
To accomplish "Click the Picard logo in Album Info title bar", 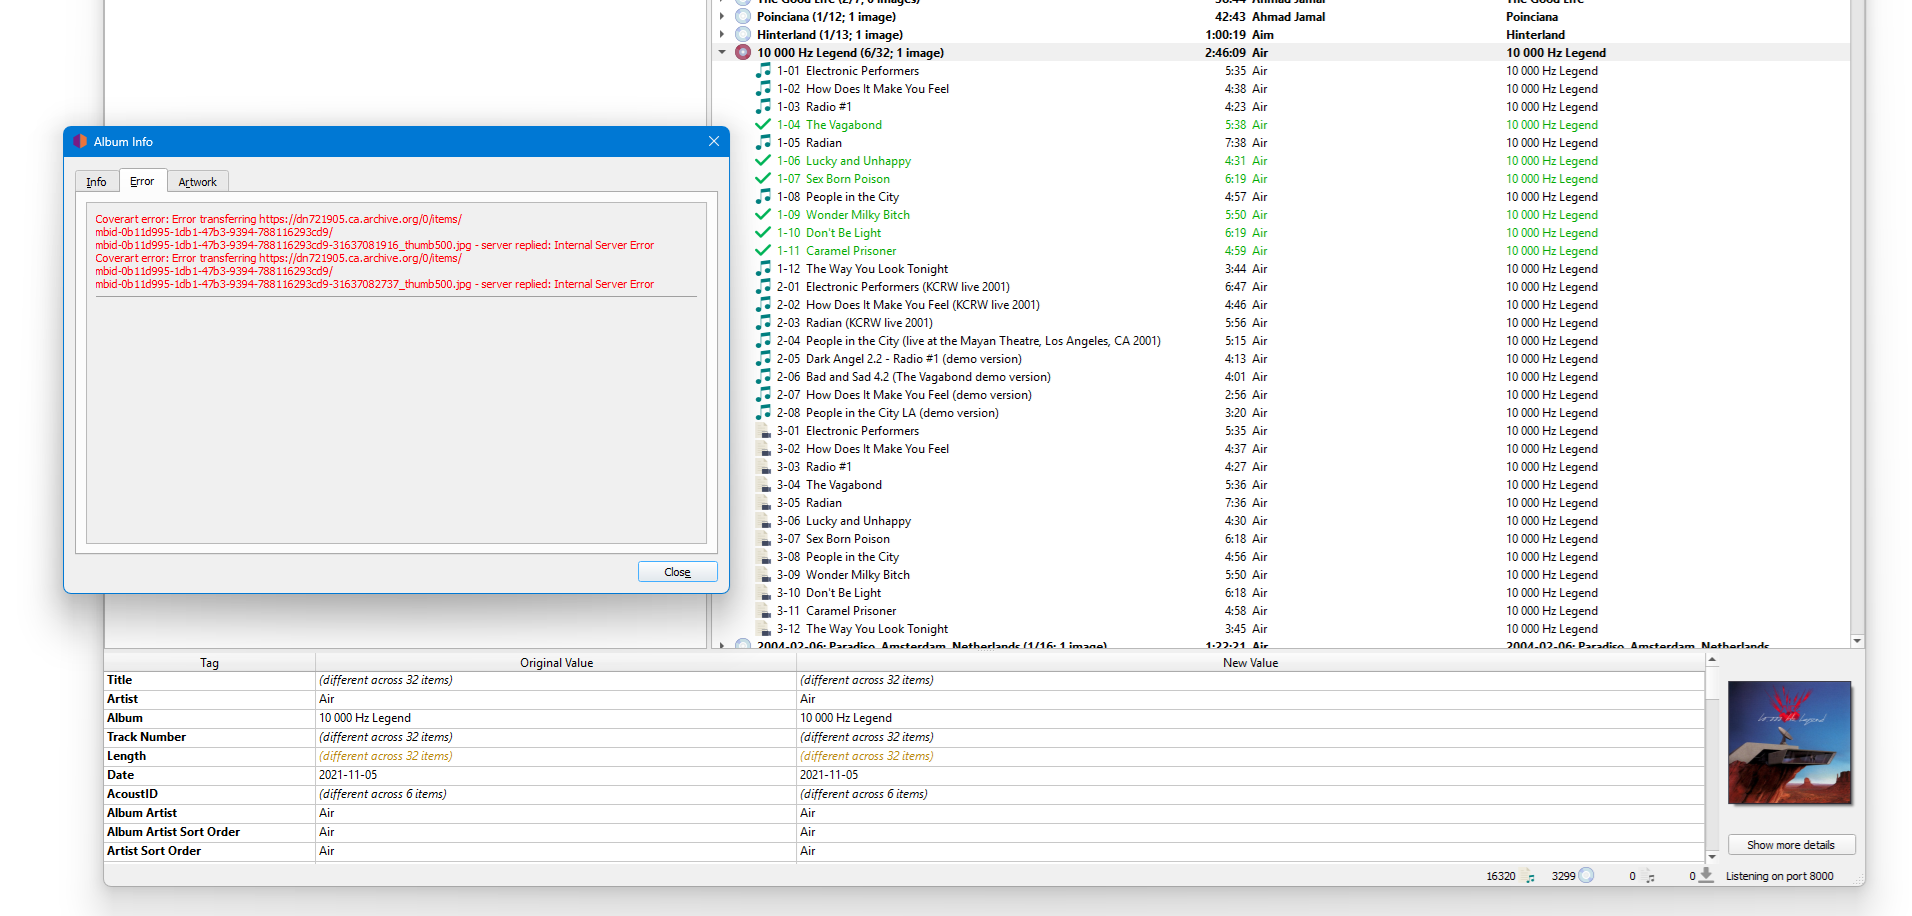I will coord(80,142).
